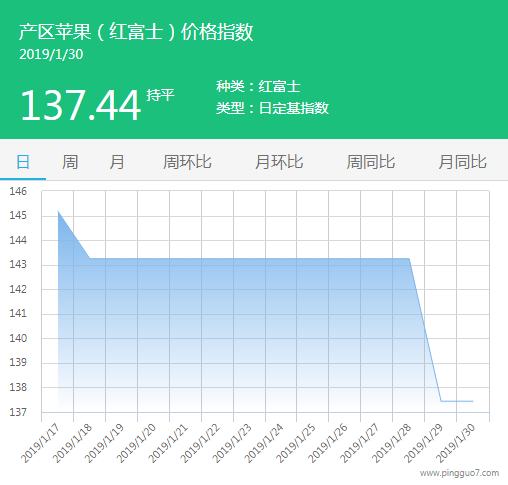Select the 周同比 tab
Image resolution: width=508 pixels, height=485 pixels.
click(371, 162)
